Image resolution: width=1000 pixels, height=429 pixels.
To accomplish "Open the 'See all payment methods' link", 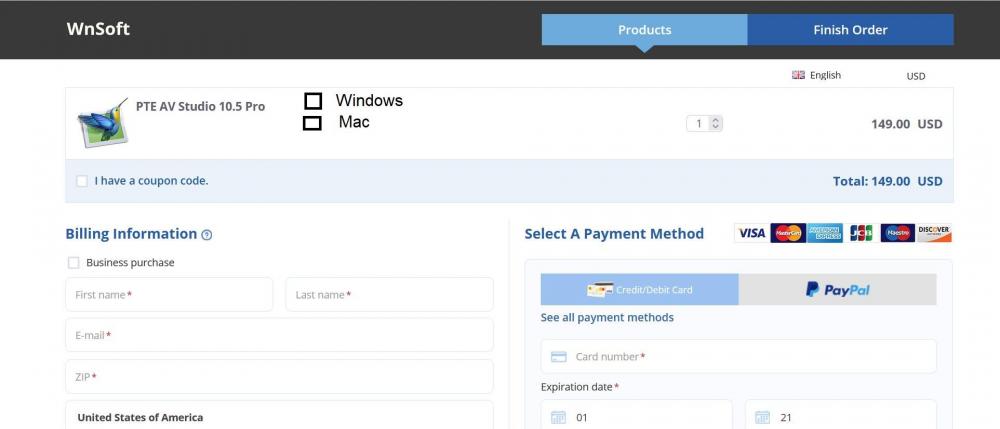I will point(607,318).
